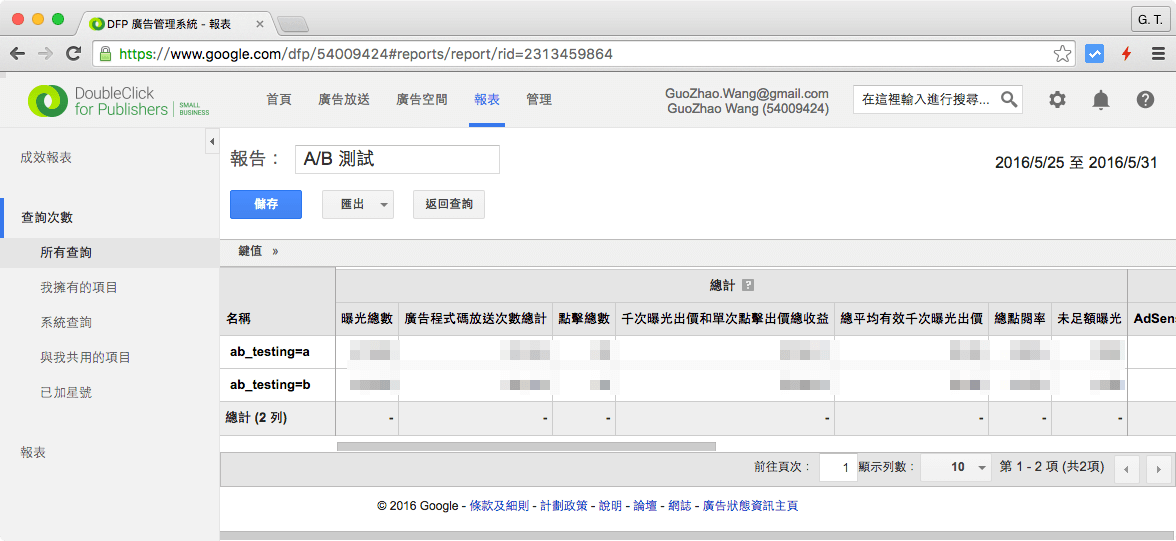Click the 總平均有效千次曝光出價 column header
Viewport: 1176px width, 541px height.
coord(911,318)
